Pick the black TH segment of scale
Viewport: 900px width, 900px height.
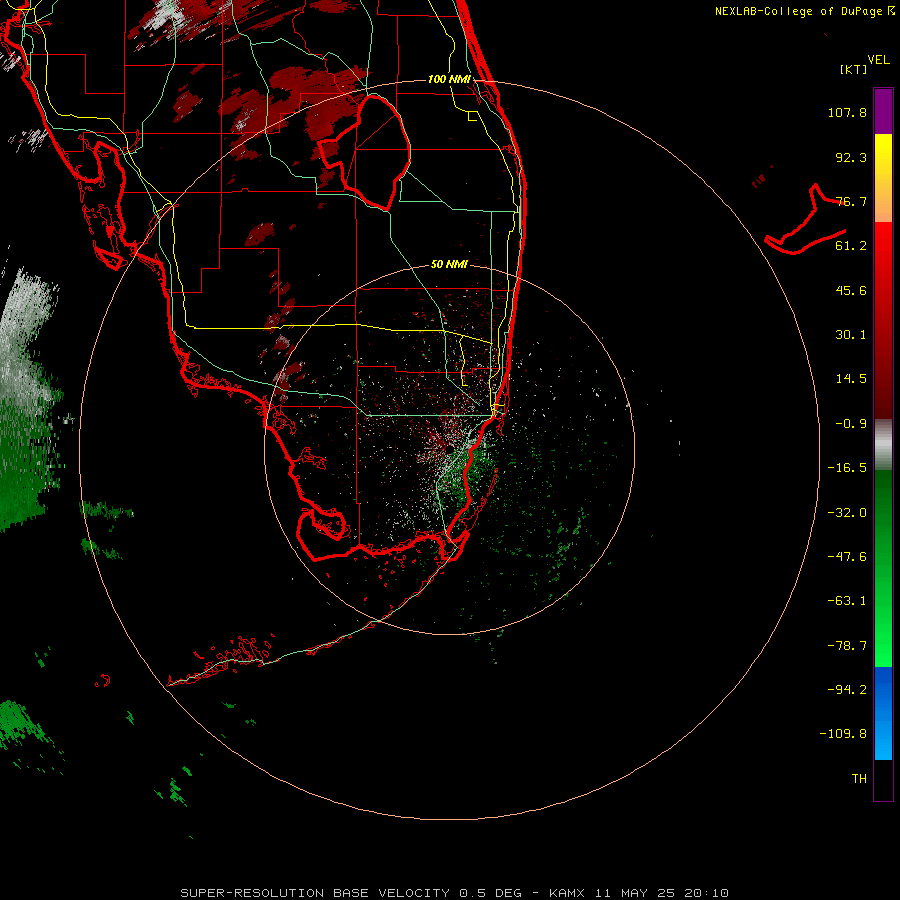click(883, 779)
